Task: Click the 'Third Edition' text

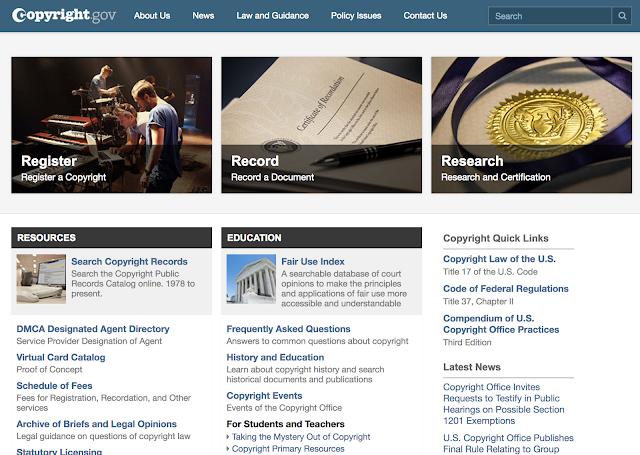Action: 467,342
